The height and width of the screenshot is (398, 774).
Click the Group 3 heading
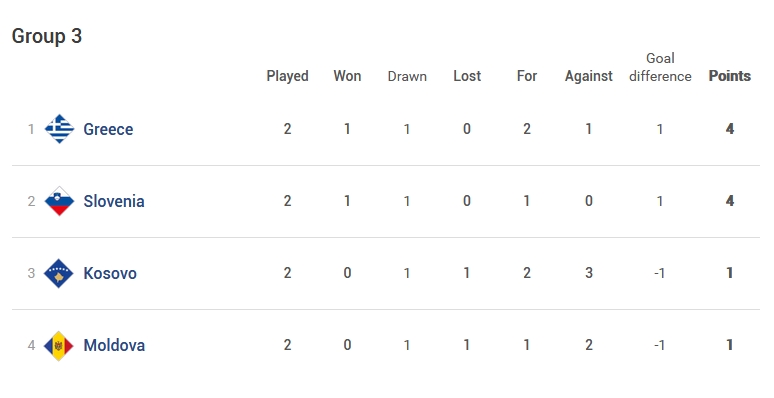click(47, 36)
